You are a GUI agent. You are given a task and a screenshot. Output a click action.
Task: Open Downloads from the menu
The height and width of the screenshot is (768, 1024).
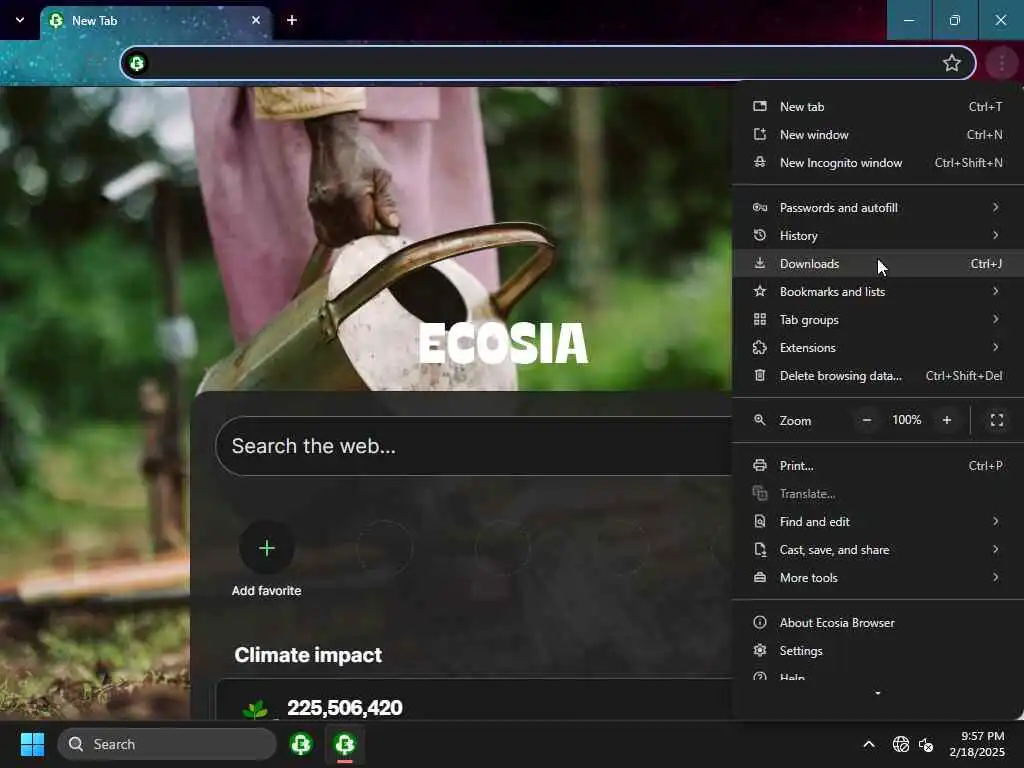pyautogui.click(x=878, y=264)
